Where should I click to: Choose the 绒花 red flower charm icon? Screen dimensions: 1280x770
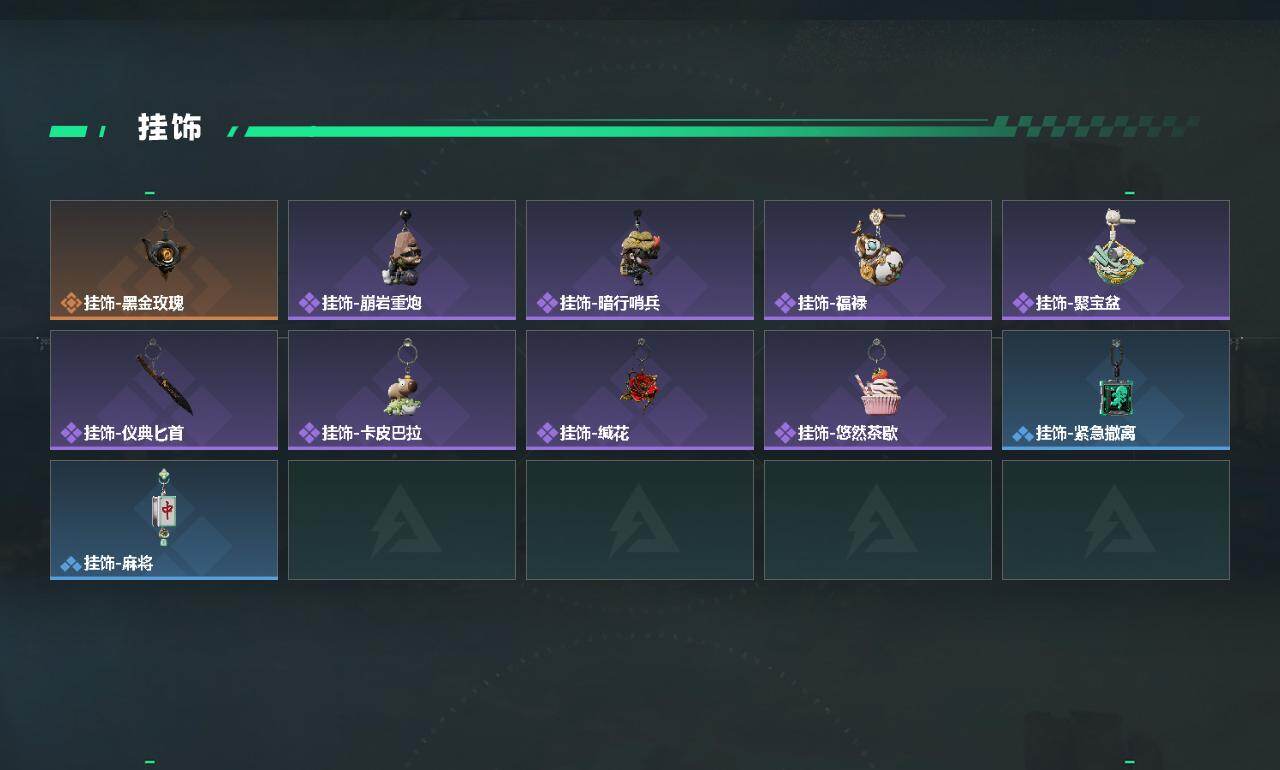click(x=640, y=377)
